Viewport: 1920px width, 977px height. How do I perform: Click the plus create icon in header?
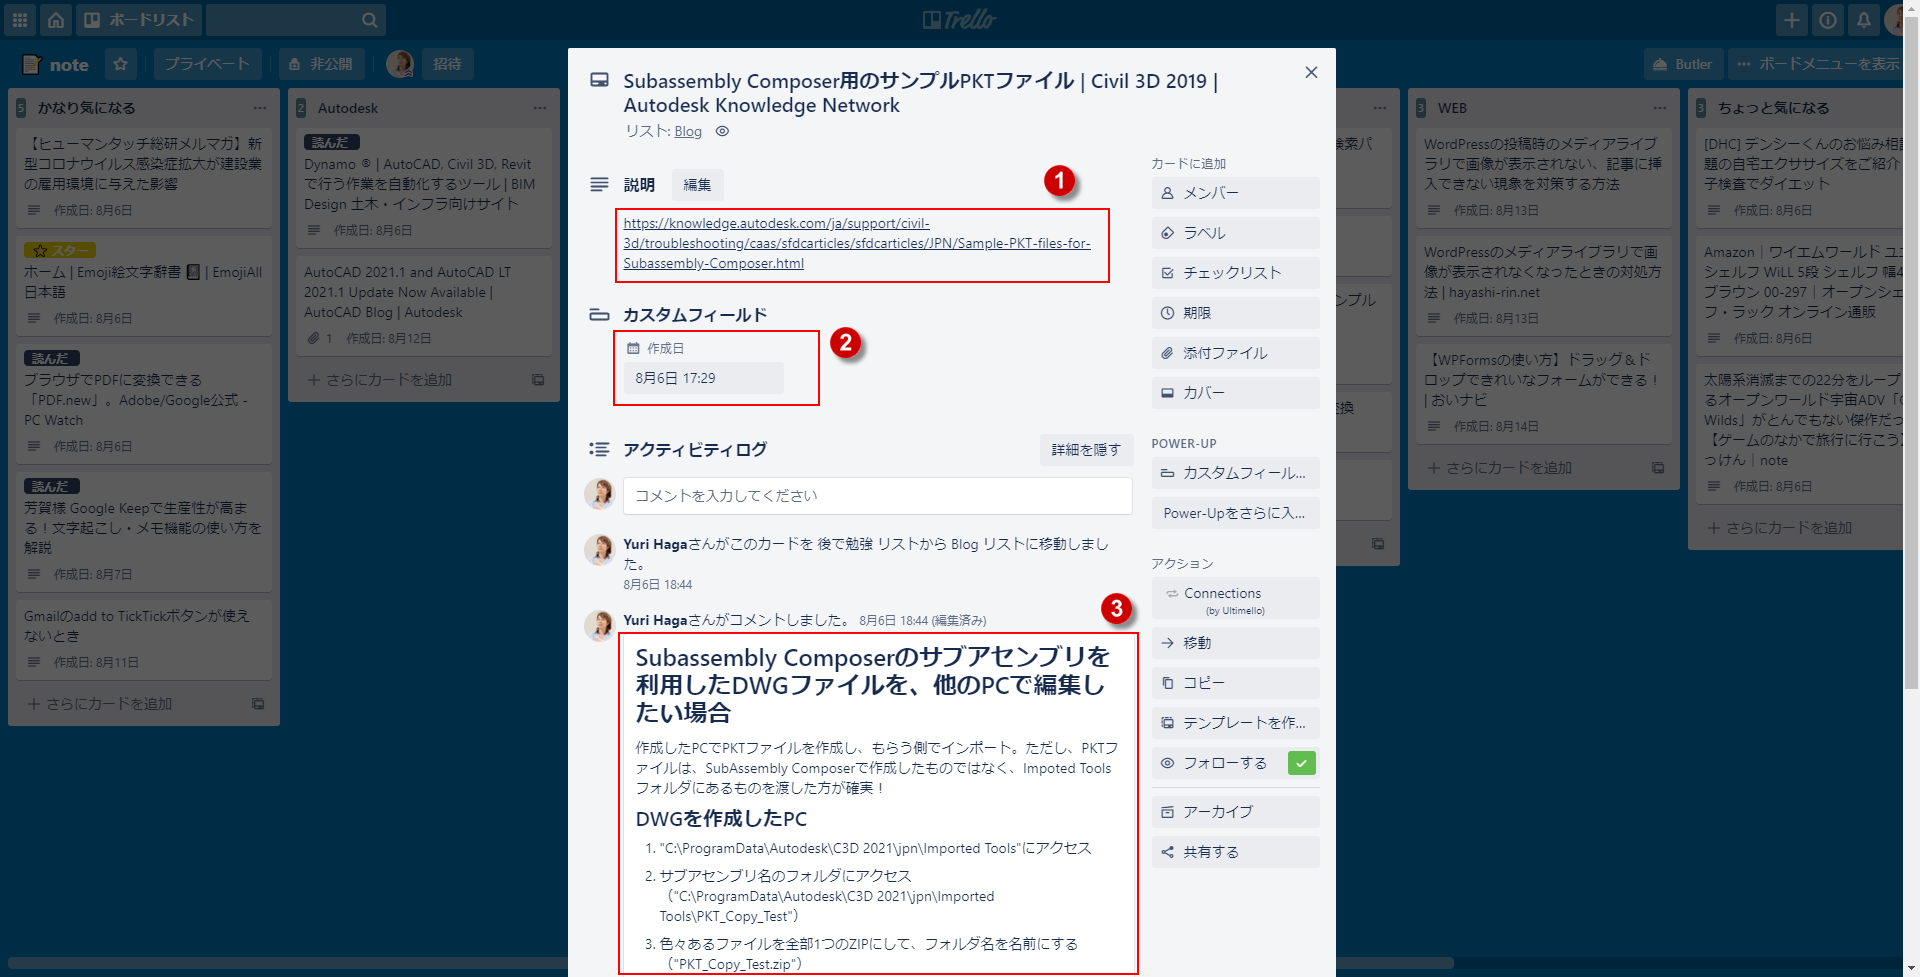coord(1792,20)
